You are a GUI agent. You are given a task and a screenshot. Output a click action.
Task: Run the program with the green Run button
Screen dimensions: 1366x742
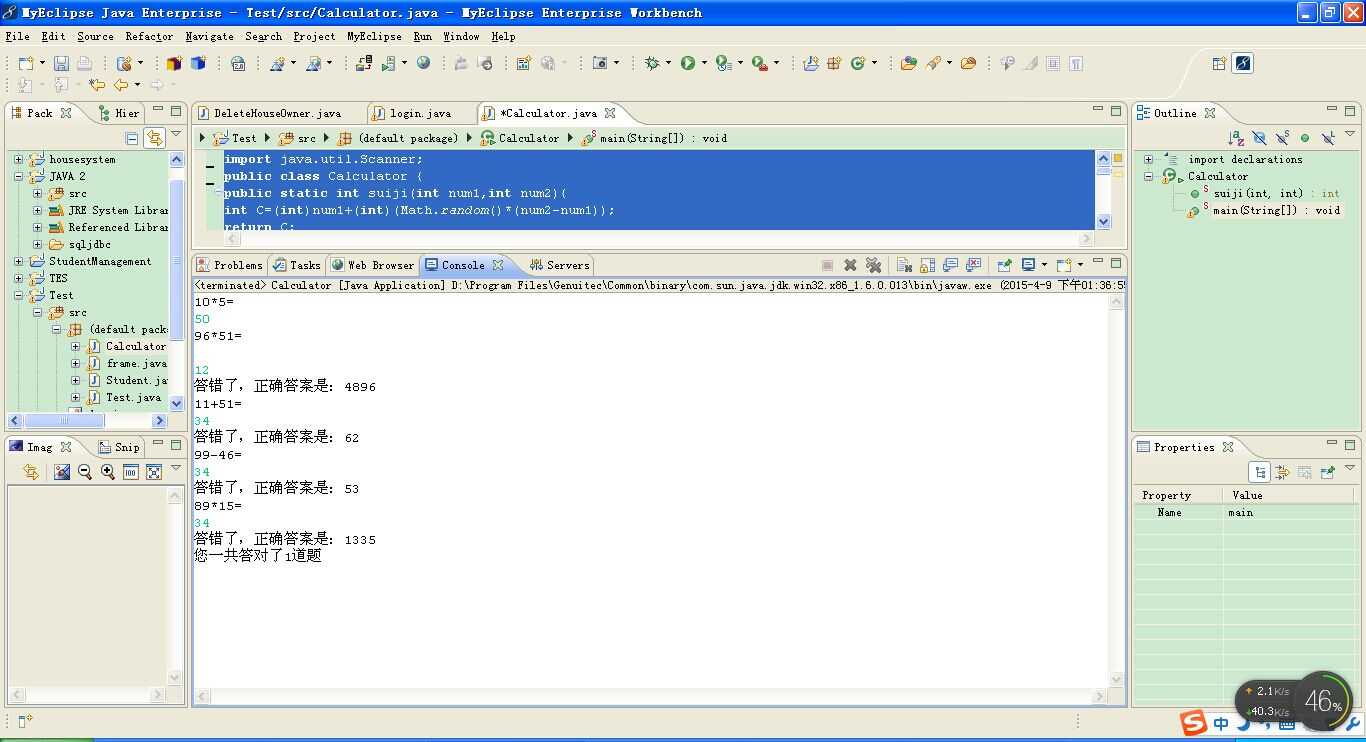688,63
